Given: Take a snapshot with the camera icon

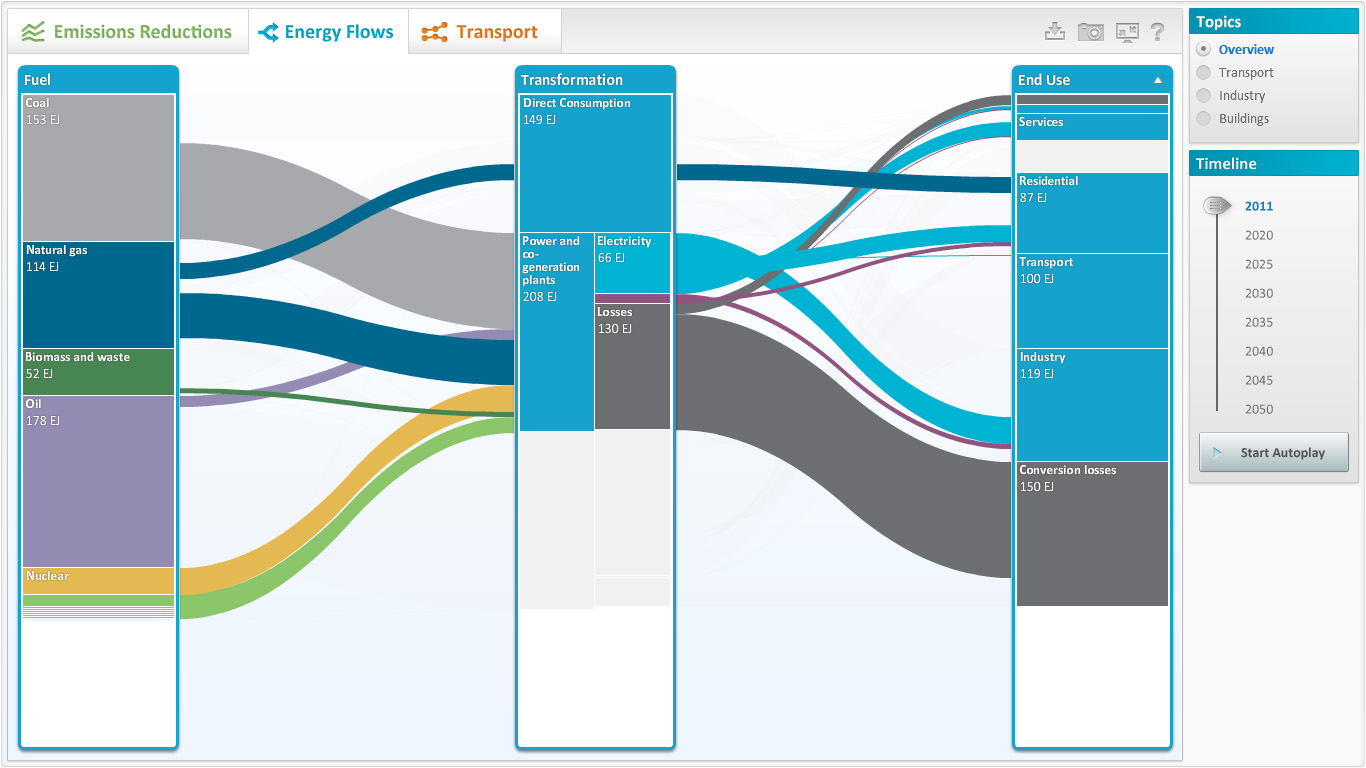Looking at the screenshot, I should coord(1090,32).
